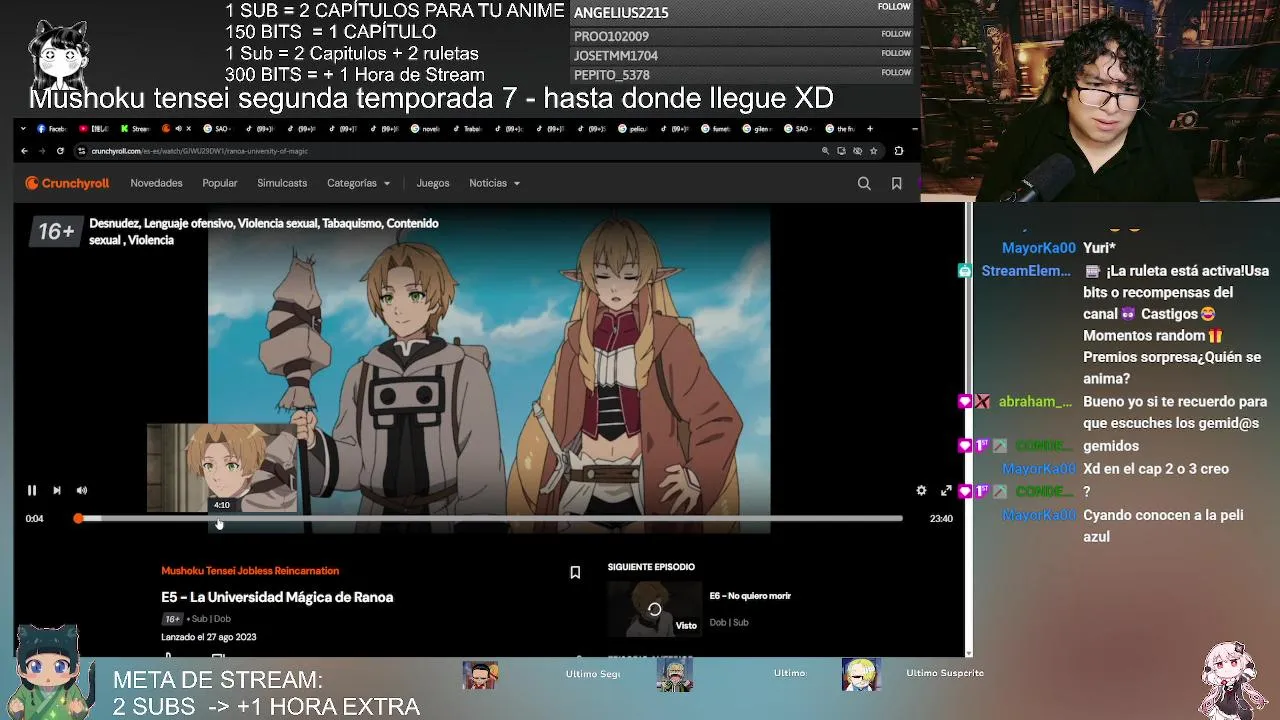Viewport: 1280px width, 720px height.
Task: Click the 'SIGUIENTE EPISODIO' heading
Action: 651,567
